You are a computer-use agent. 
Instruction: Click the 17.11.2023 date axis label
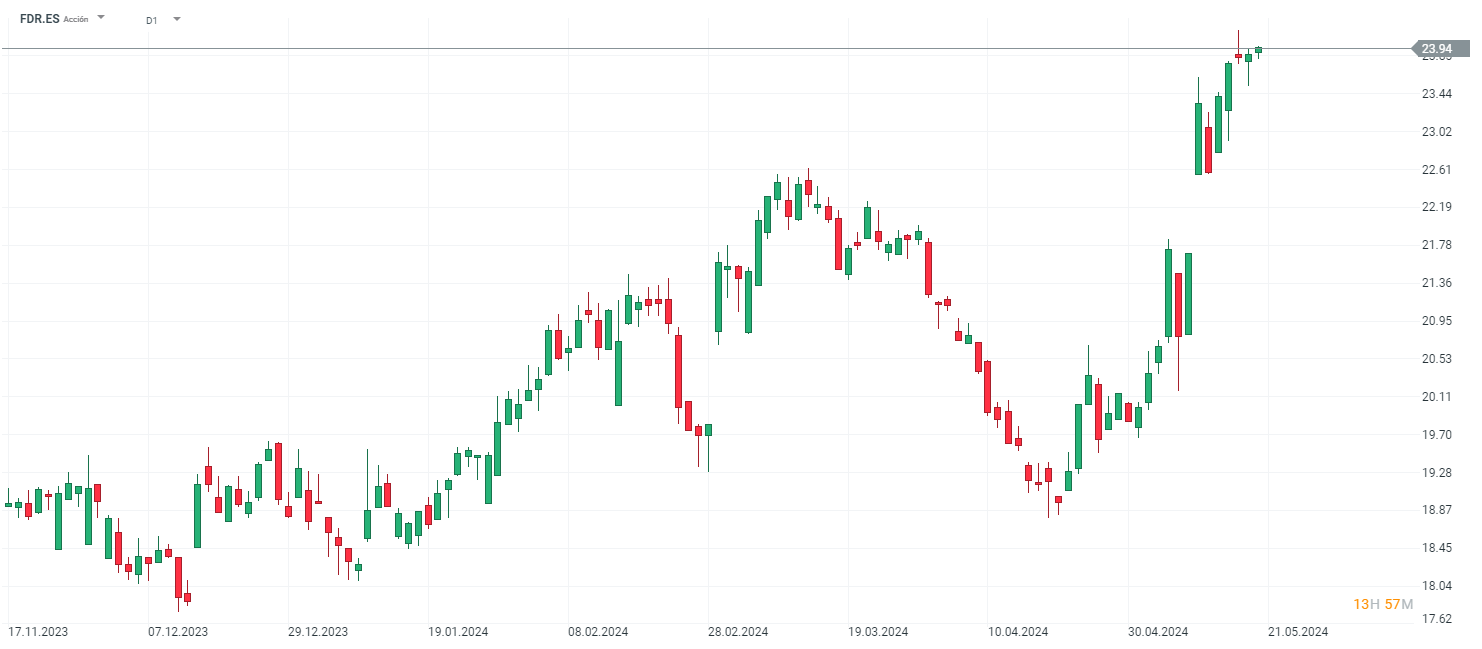[x=38, y=632]
